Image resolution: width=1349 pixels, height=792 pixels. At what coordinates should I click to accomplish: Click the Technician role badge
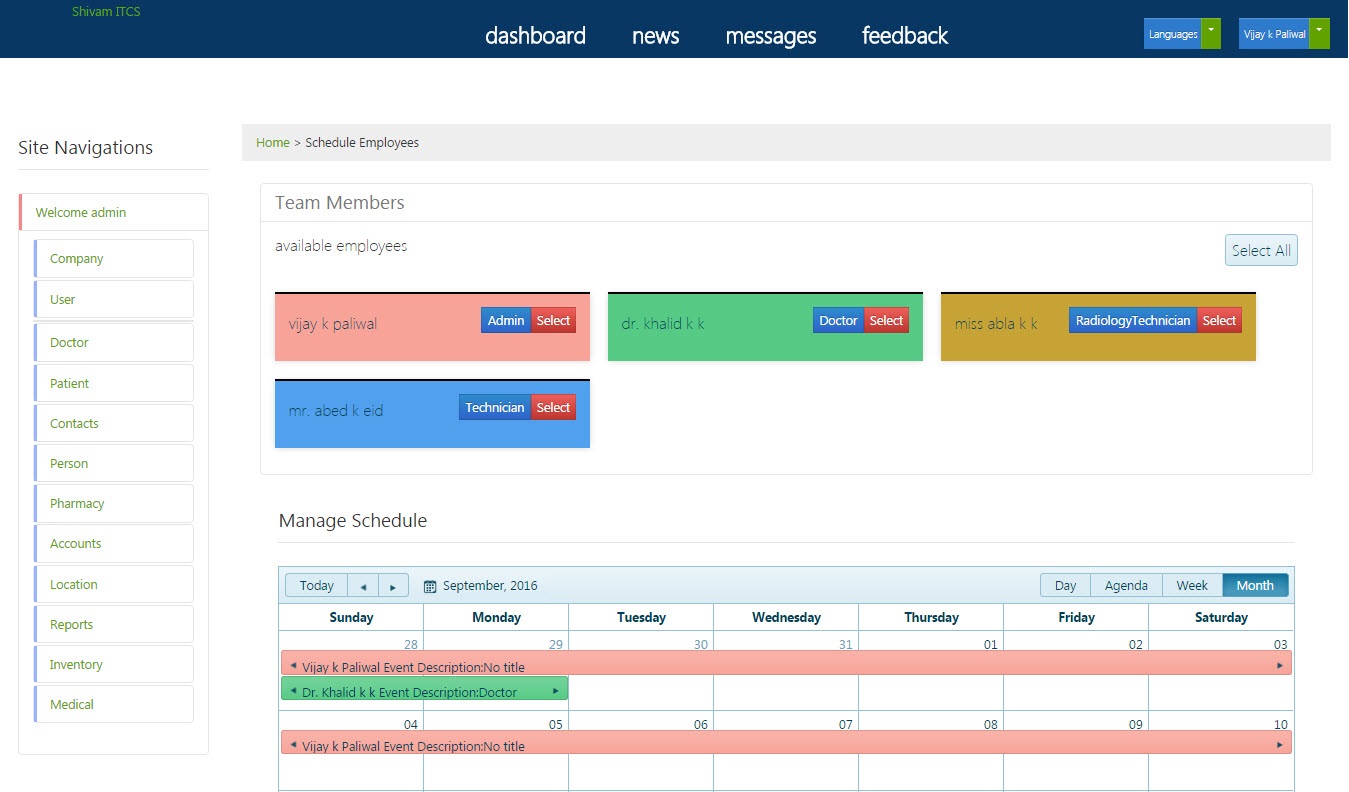[x=495, y=408]
